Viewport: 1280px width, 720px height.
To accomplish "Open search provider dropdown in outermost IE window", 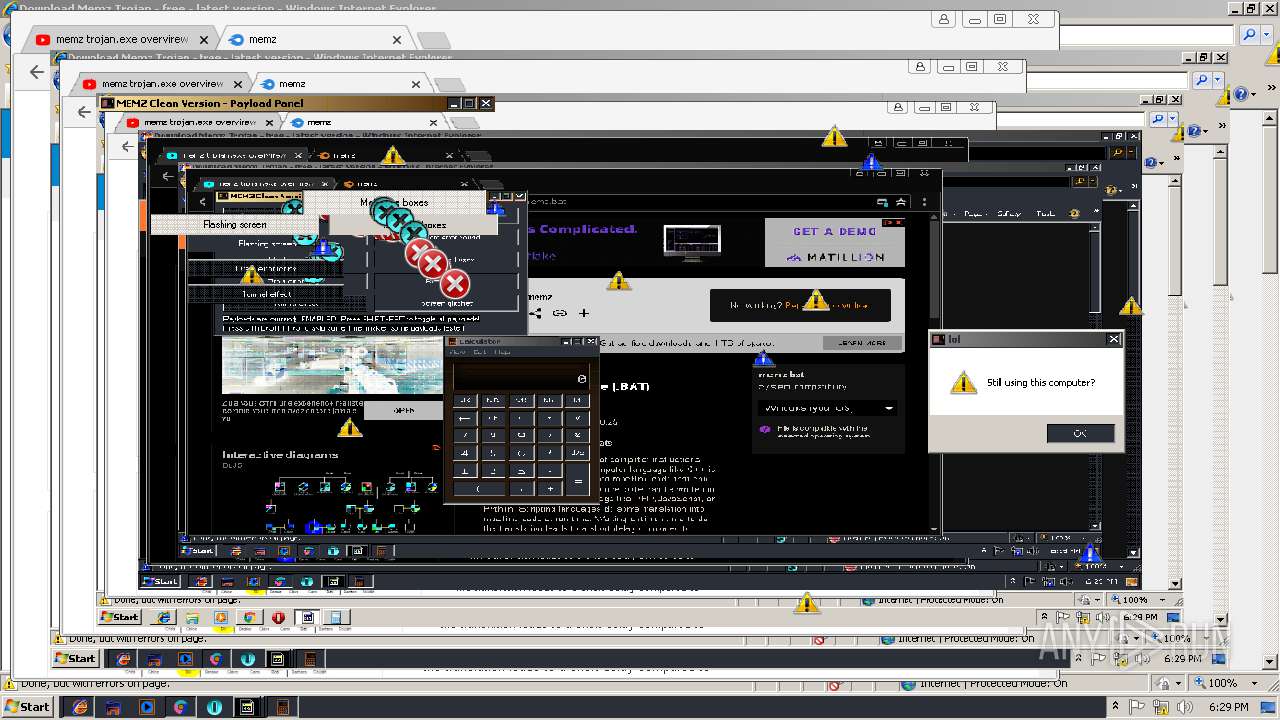I will click(x=1265, y=34).
